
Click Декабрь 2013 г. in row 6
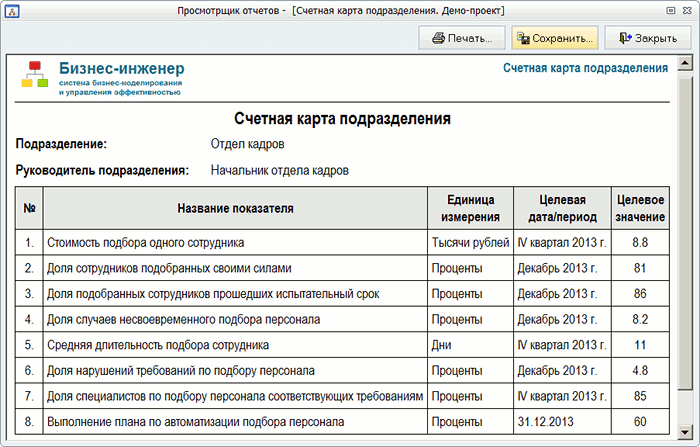(x=562, y=370)
